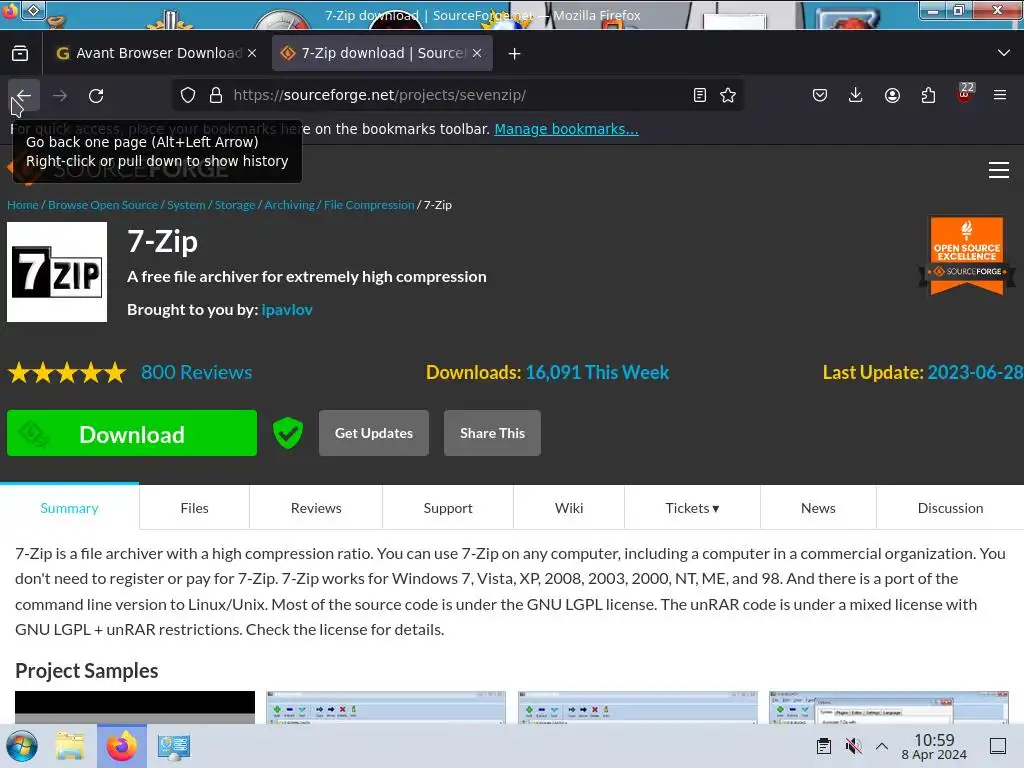Viewport: 1024px width, 768px height.
Task: Click the address bar URL field
Action: [x=457, y=95]
